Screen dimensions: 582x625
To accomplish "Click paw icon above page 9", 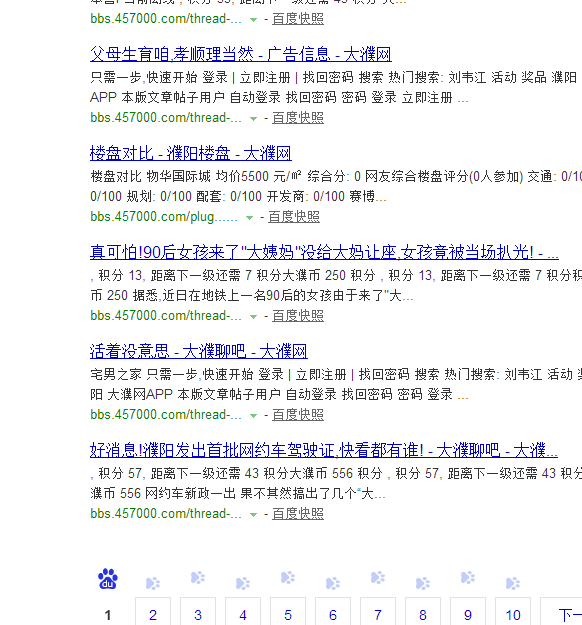I will pos(468,577).
